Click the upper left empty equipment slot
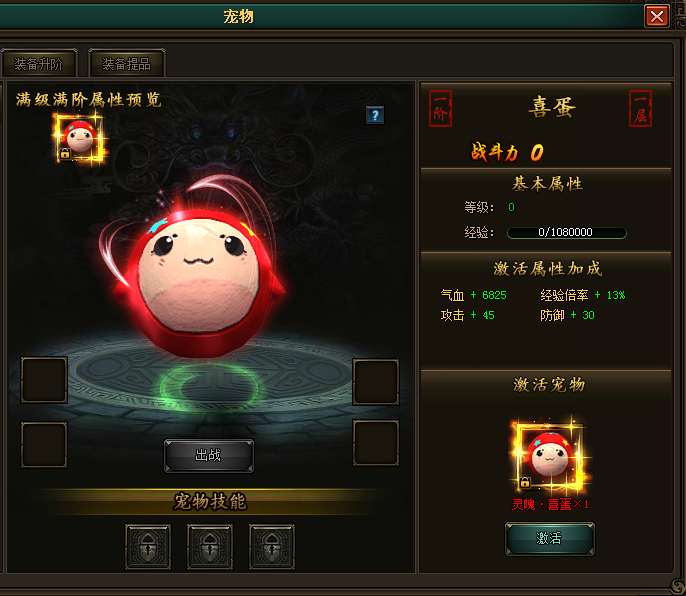 (44, 380)
